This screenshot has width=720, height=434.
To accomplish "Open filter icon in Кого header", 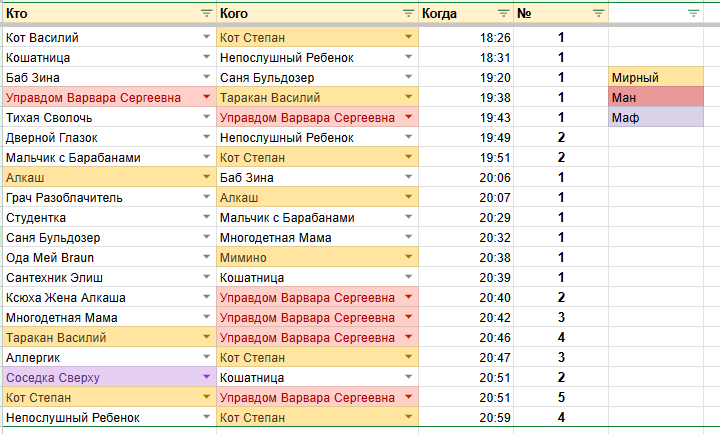I will 408,13.
